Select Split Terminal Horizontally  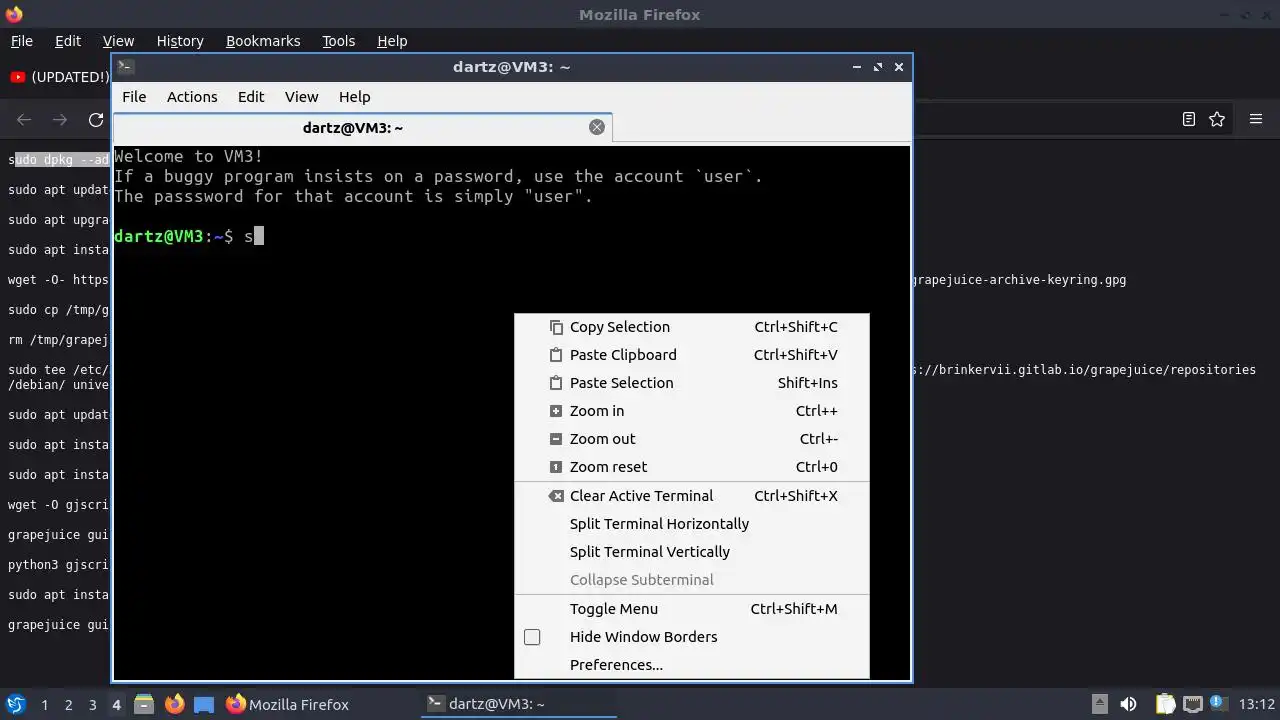point(692,524)
